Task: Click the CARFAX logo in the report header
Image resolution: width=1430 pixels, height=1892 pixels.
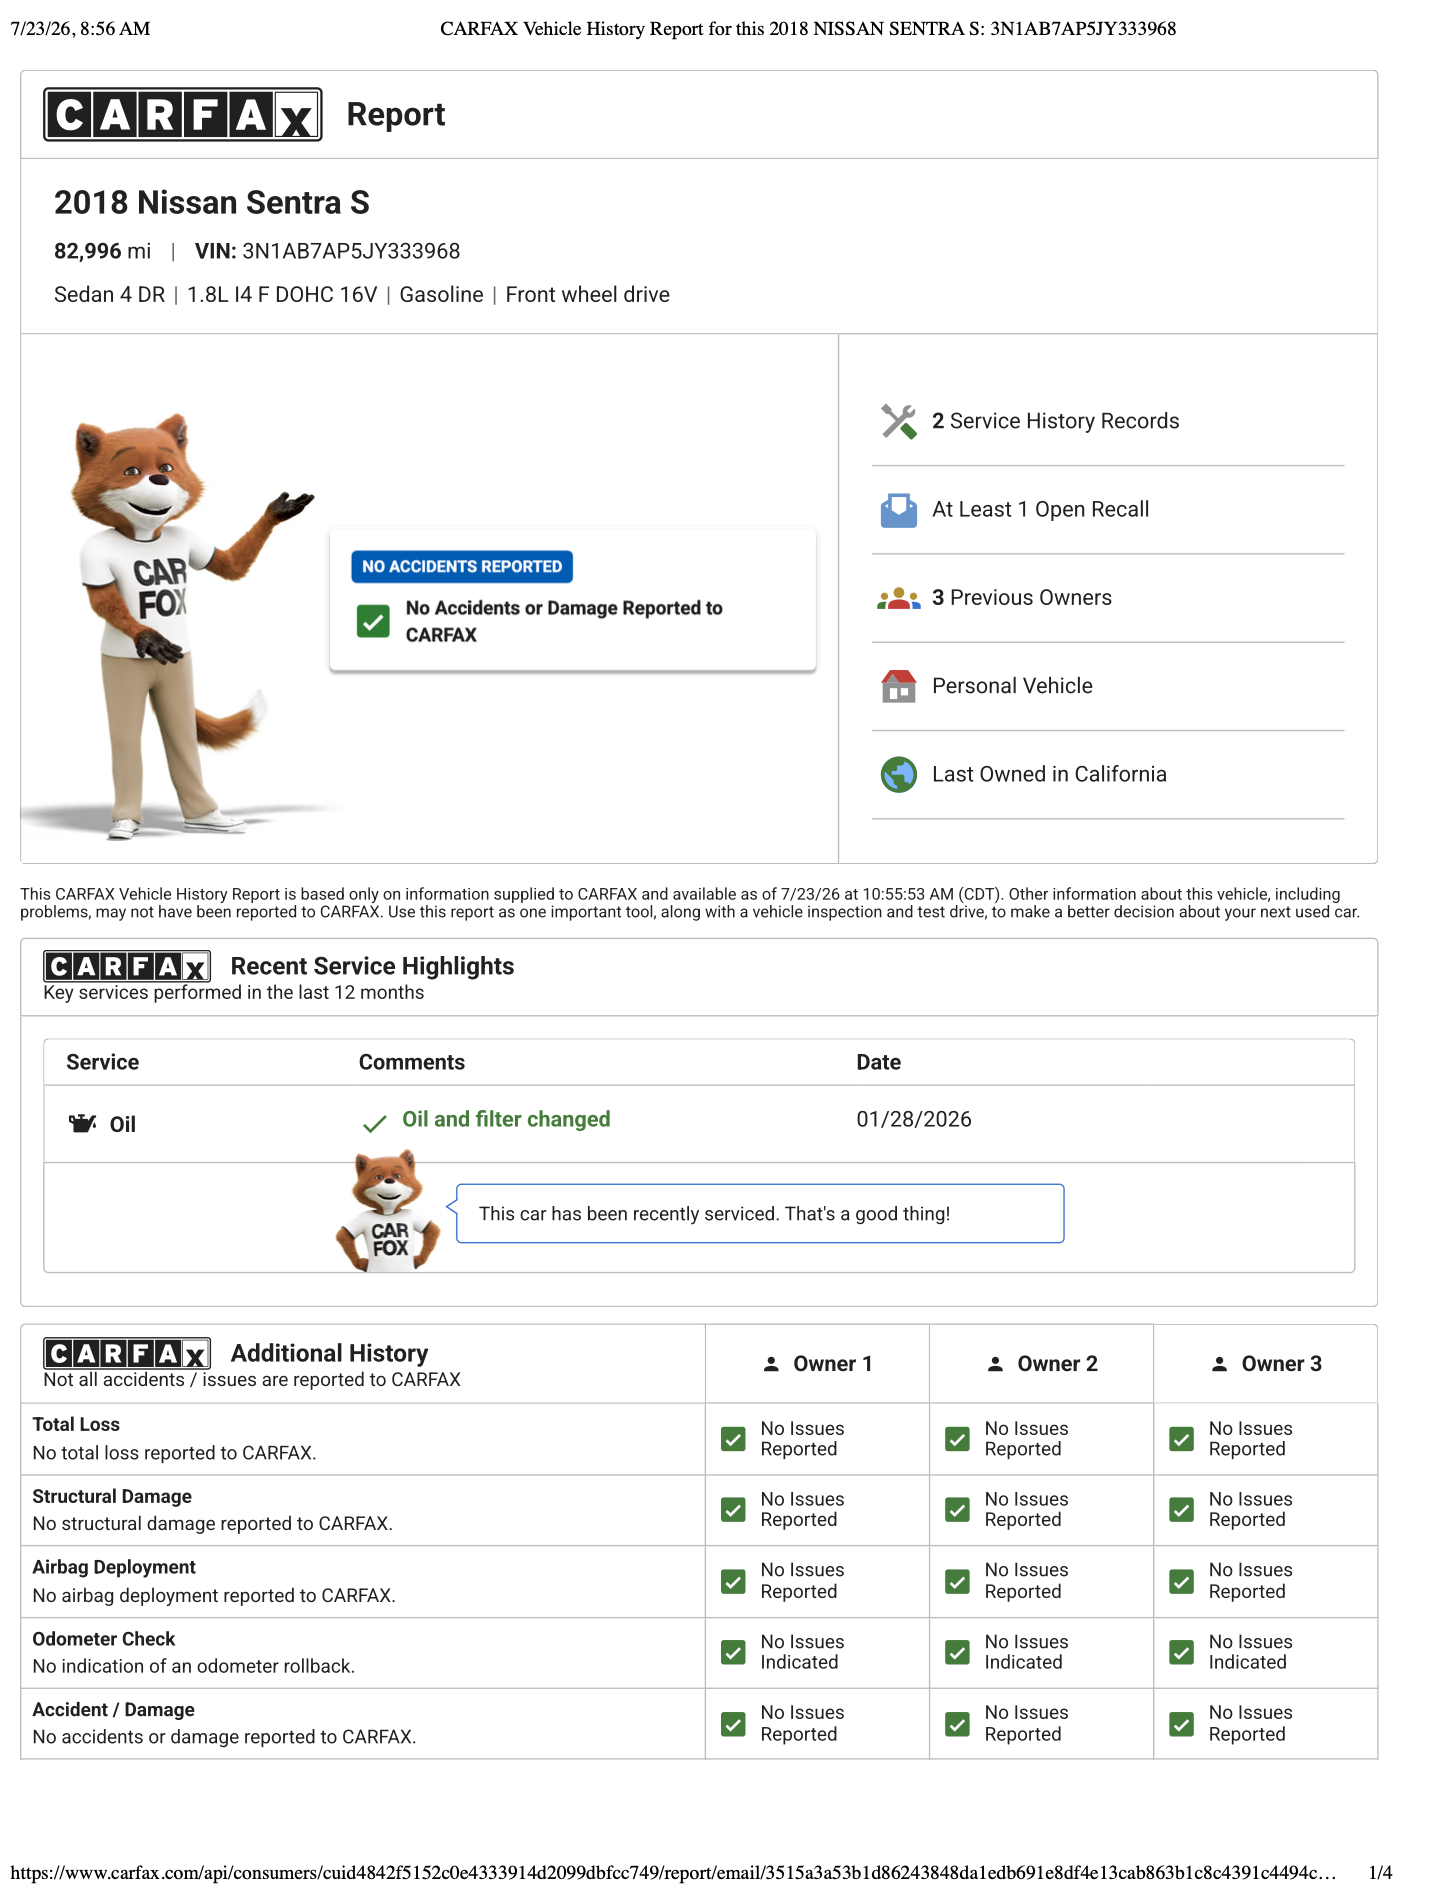Action: point(183,114)
